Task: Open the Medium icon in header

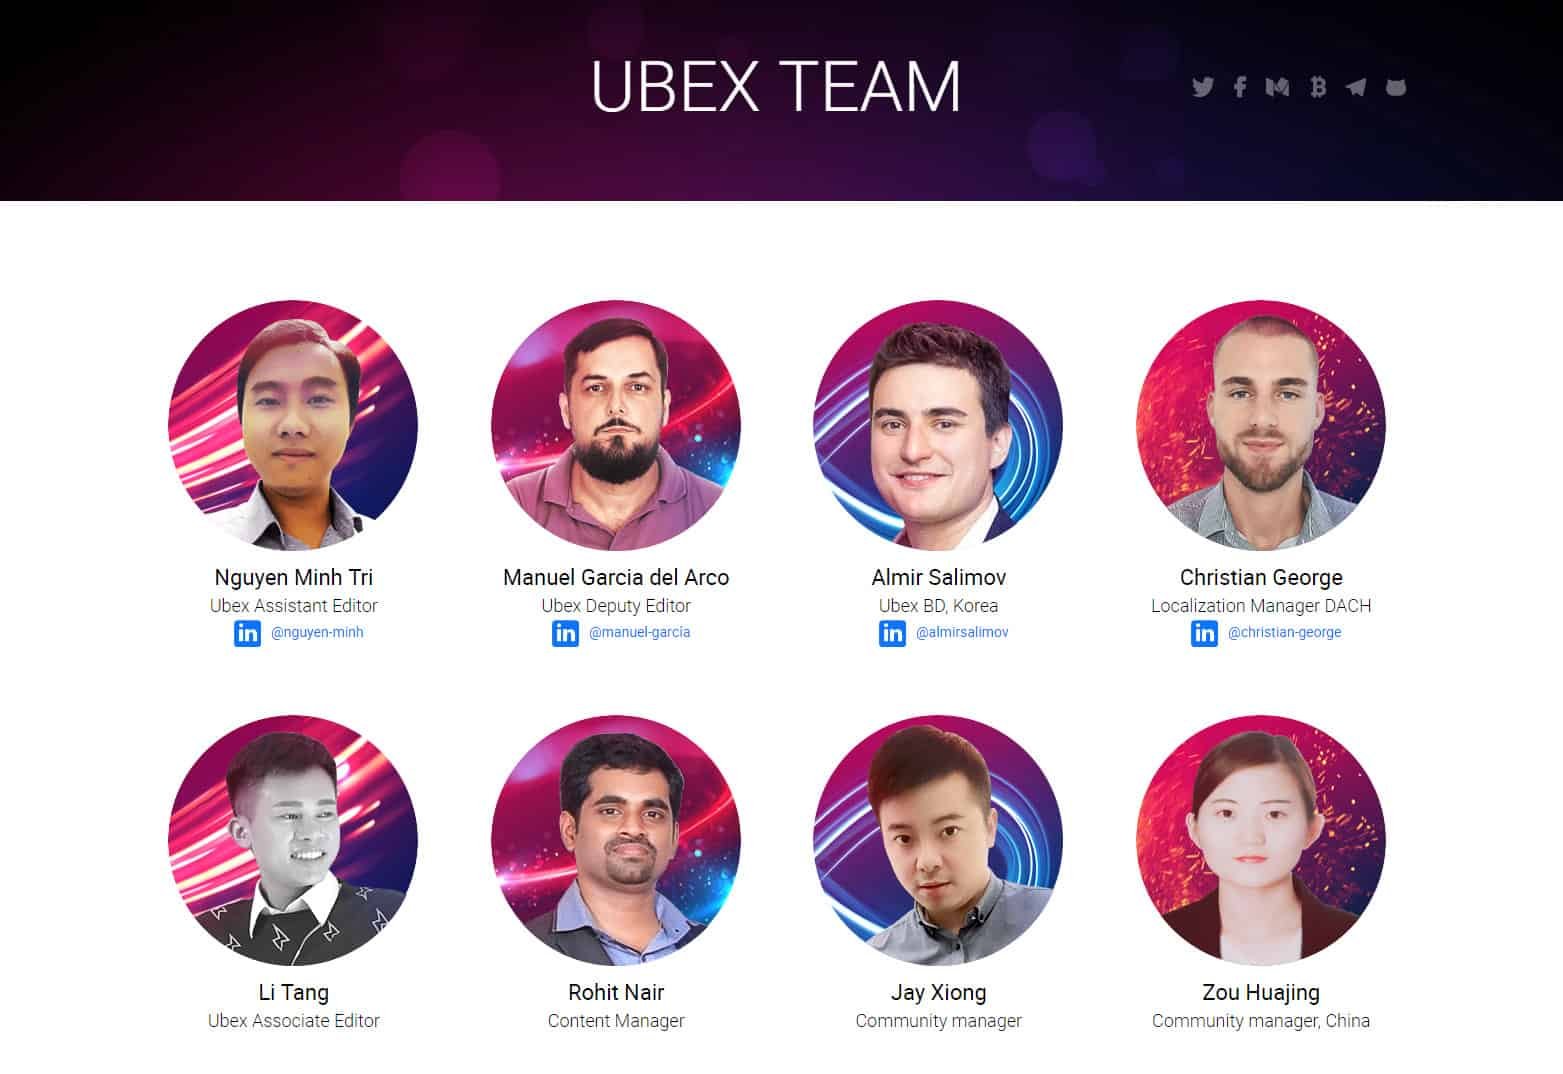Action: (x=1277, y=87)
